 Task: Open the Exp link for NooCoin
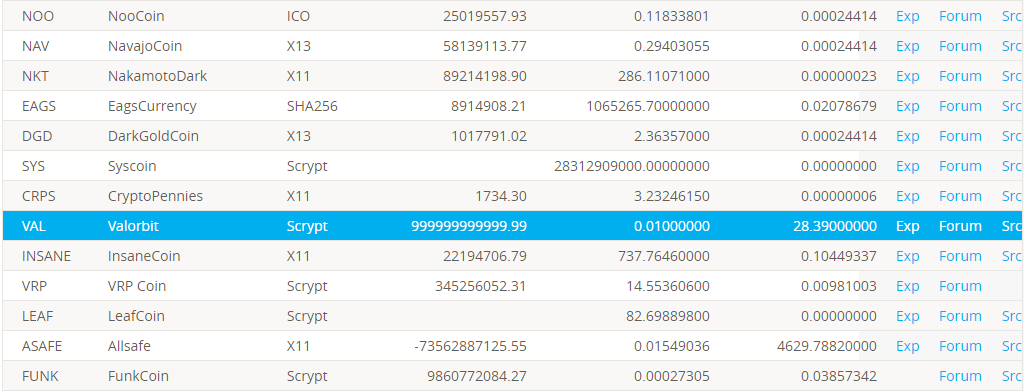click(x=907, y=16)
